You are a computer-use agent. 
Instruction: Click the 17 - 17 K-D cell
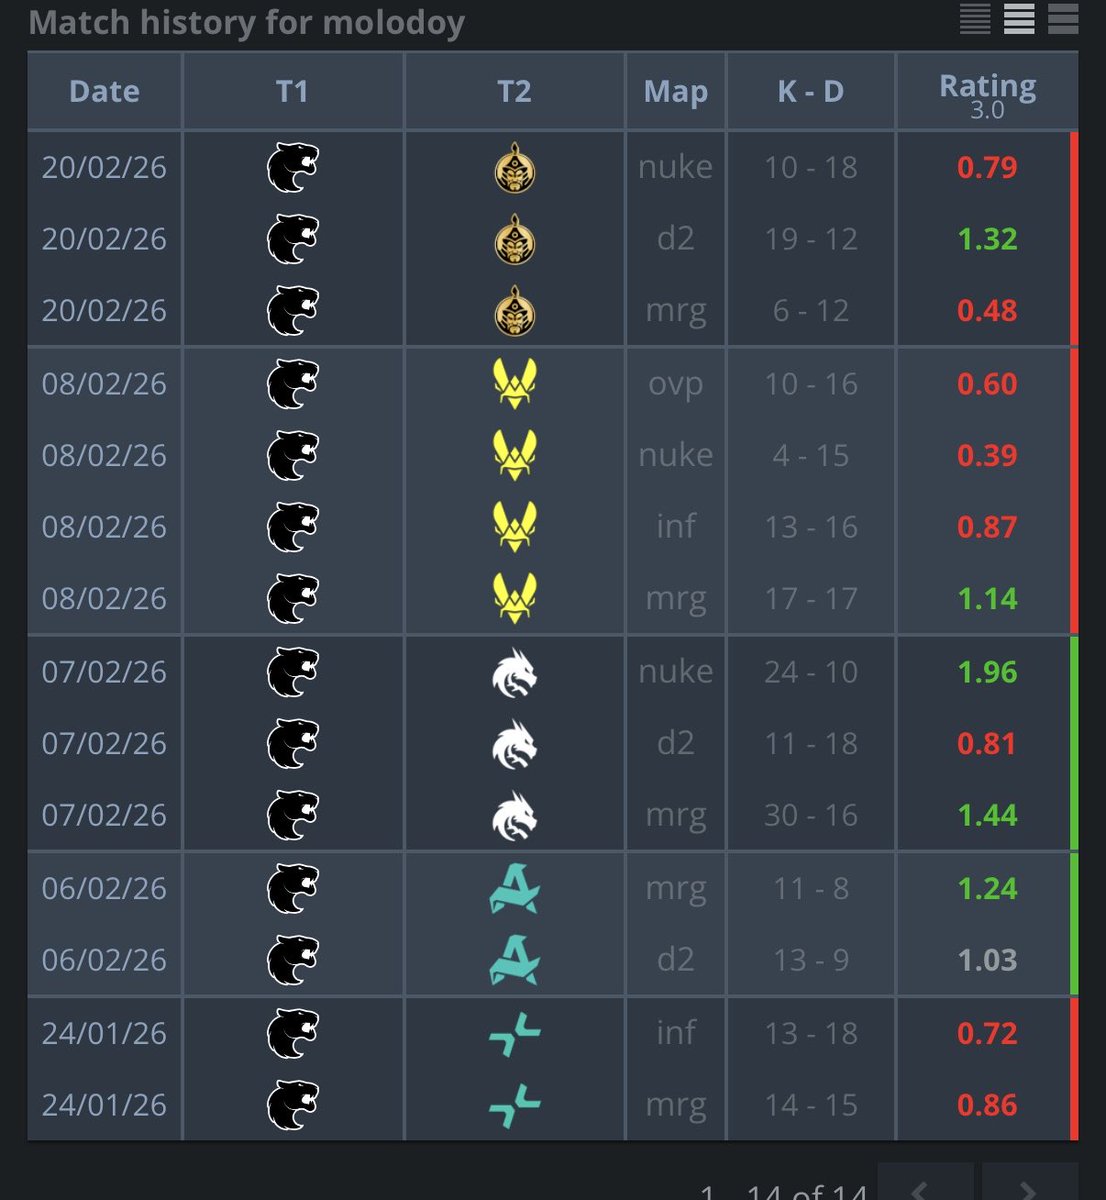click(x=811, y=598)
